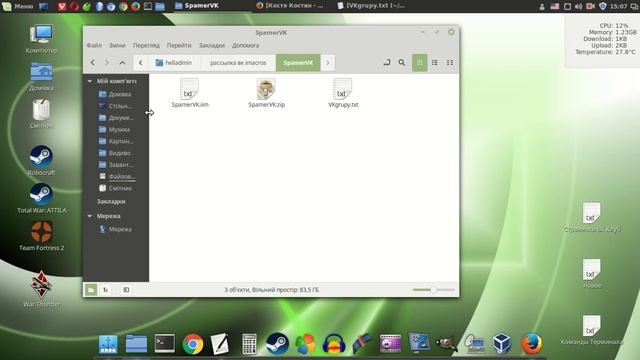
Task: Open the Зміни menu
Action: [117, 45]
